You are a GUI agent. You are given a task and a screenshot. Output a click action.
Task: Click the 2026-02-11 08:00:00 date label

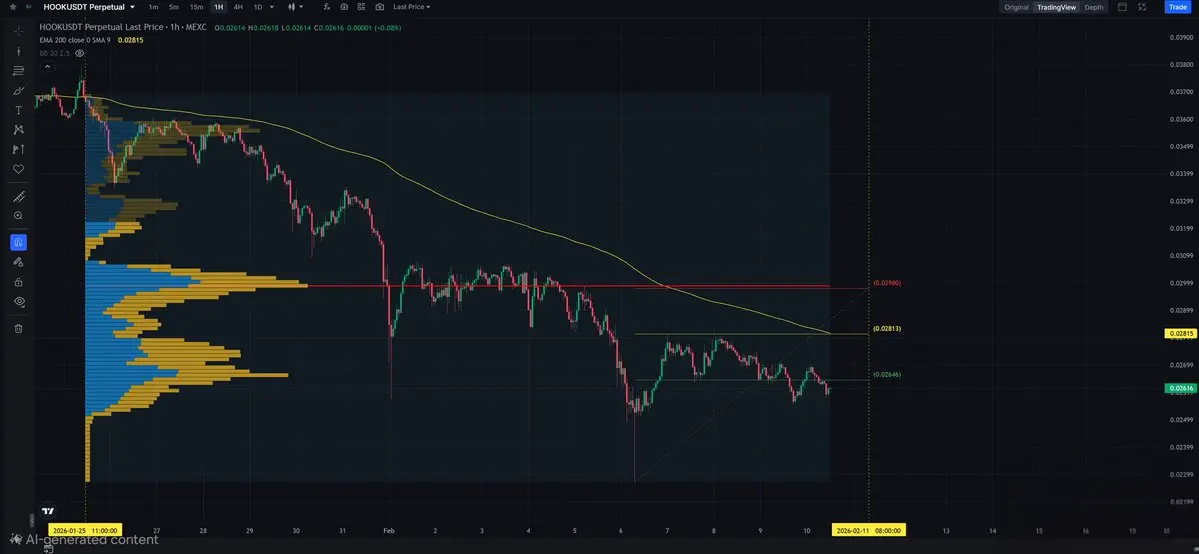coord(868,530)
